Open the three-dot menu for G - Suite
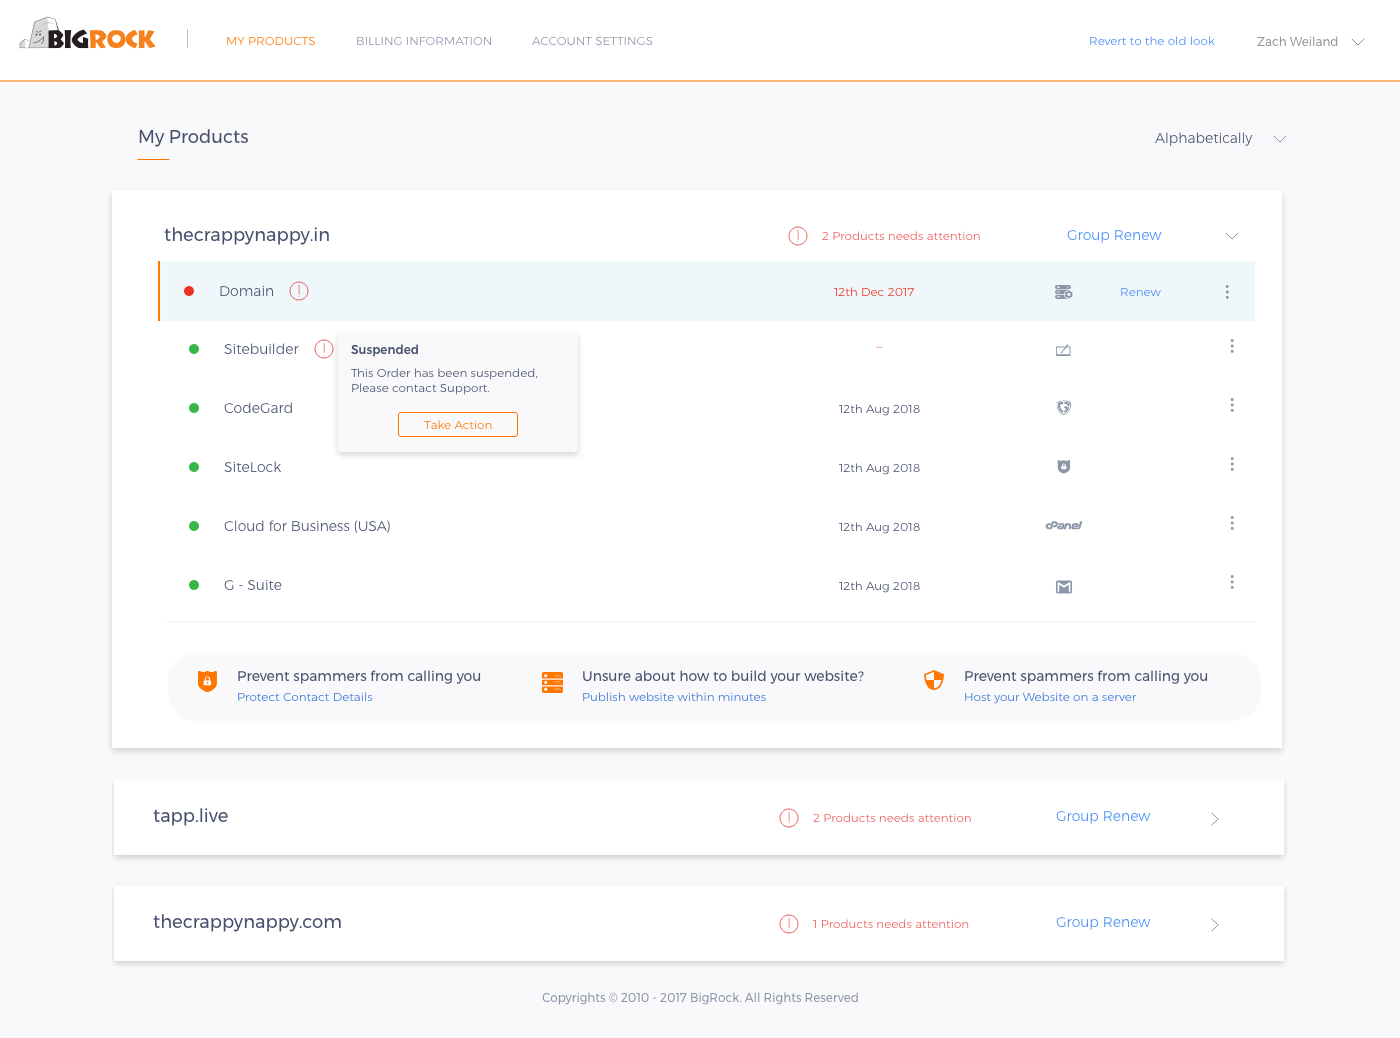The width and height of the screenshot is (1400, 1038). point(1232,582)
